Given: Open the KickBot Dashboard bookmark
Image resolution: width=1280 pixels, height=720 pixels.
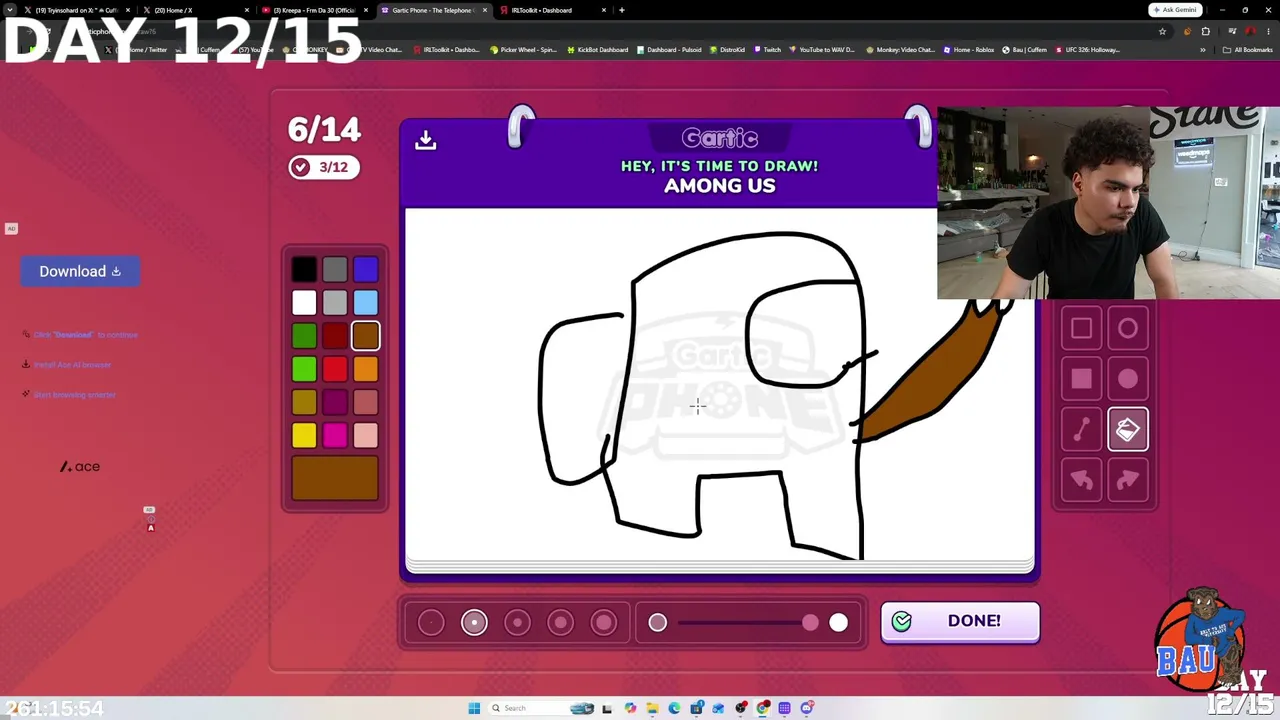Looking at the screenshot, I should [597, 50].
